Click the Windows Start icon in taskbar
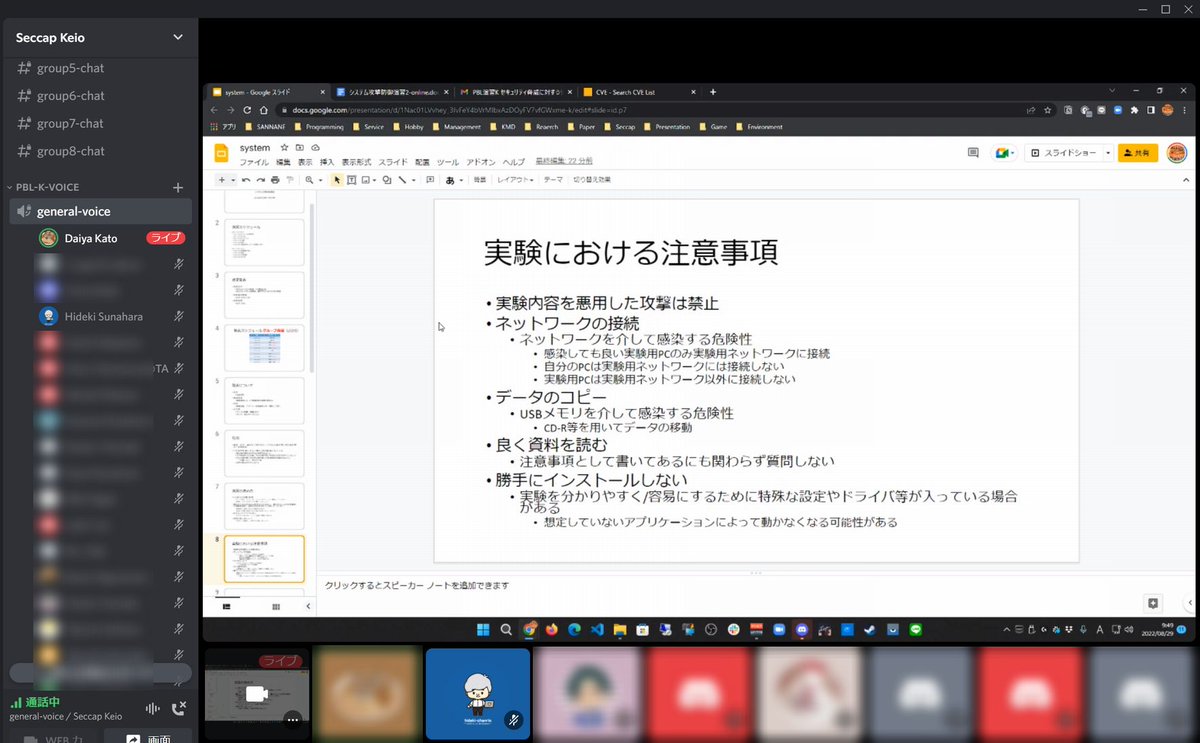 [483, 630]
